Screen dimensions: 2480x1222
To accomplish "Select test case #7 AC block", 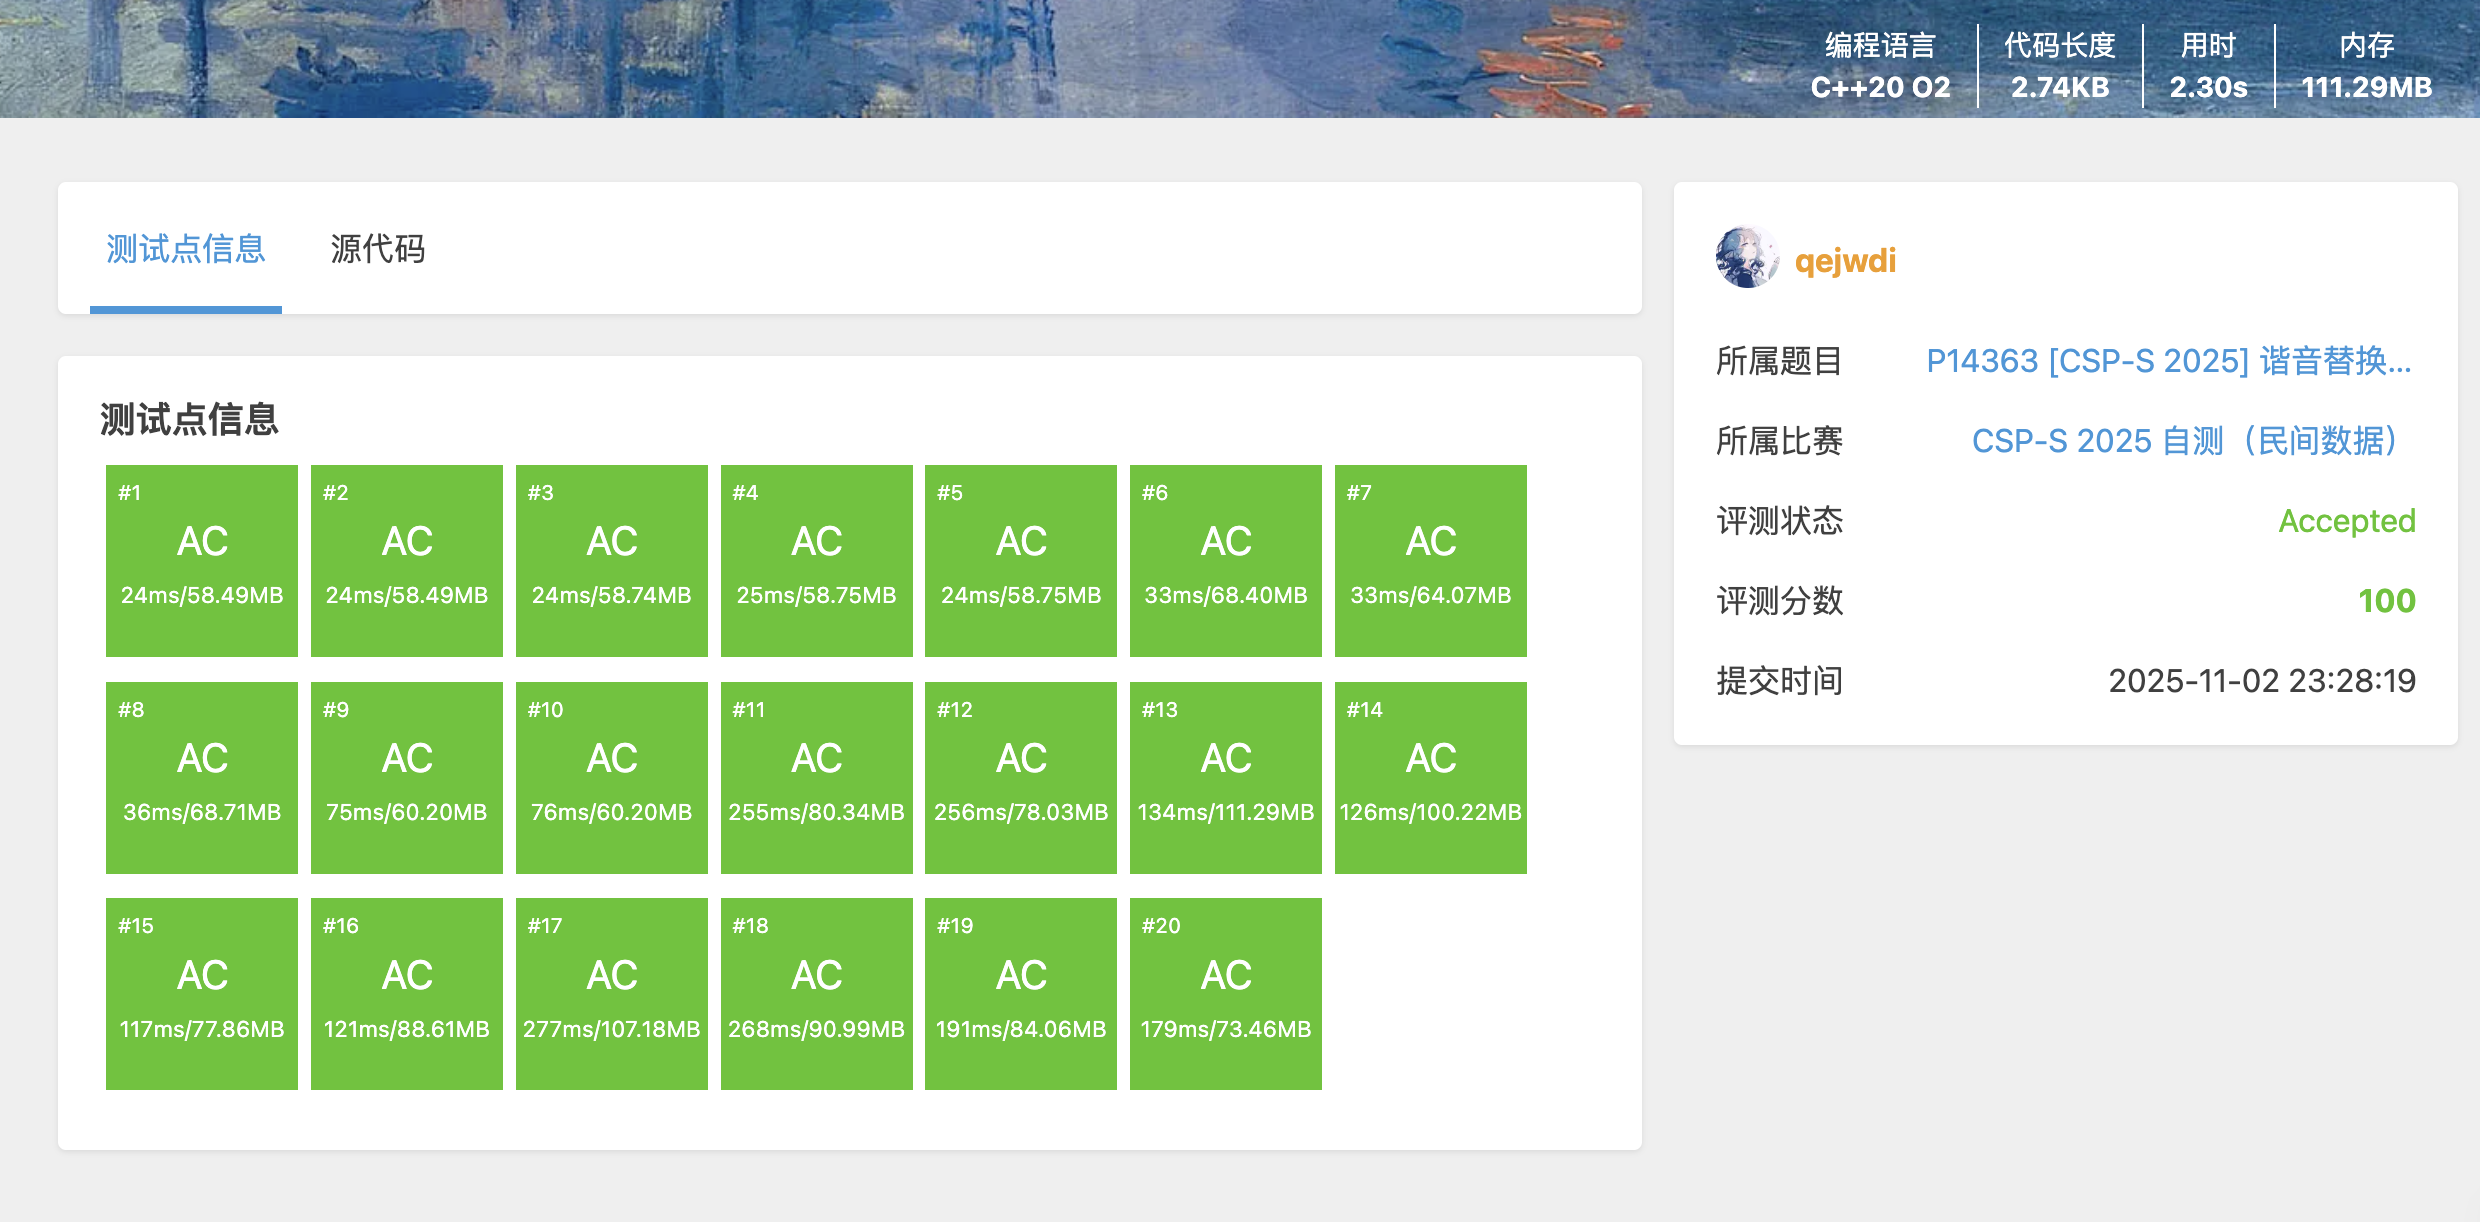I will pyautogui.click(x=1430, y=560).
